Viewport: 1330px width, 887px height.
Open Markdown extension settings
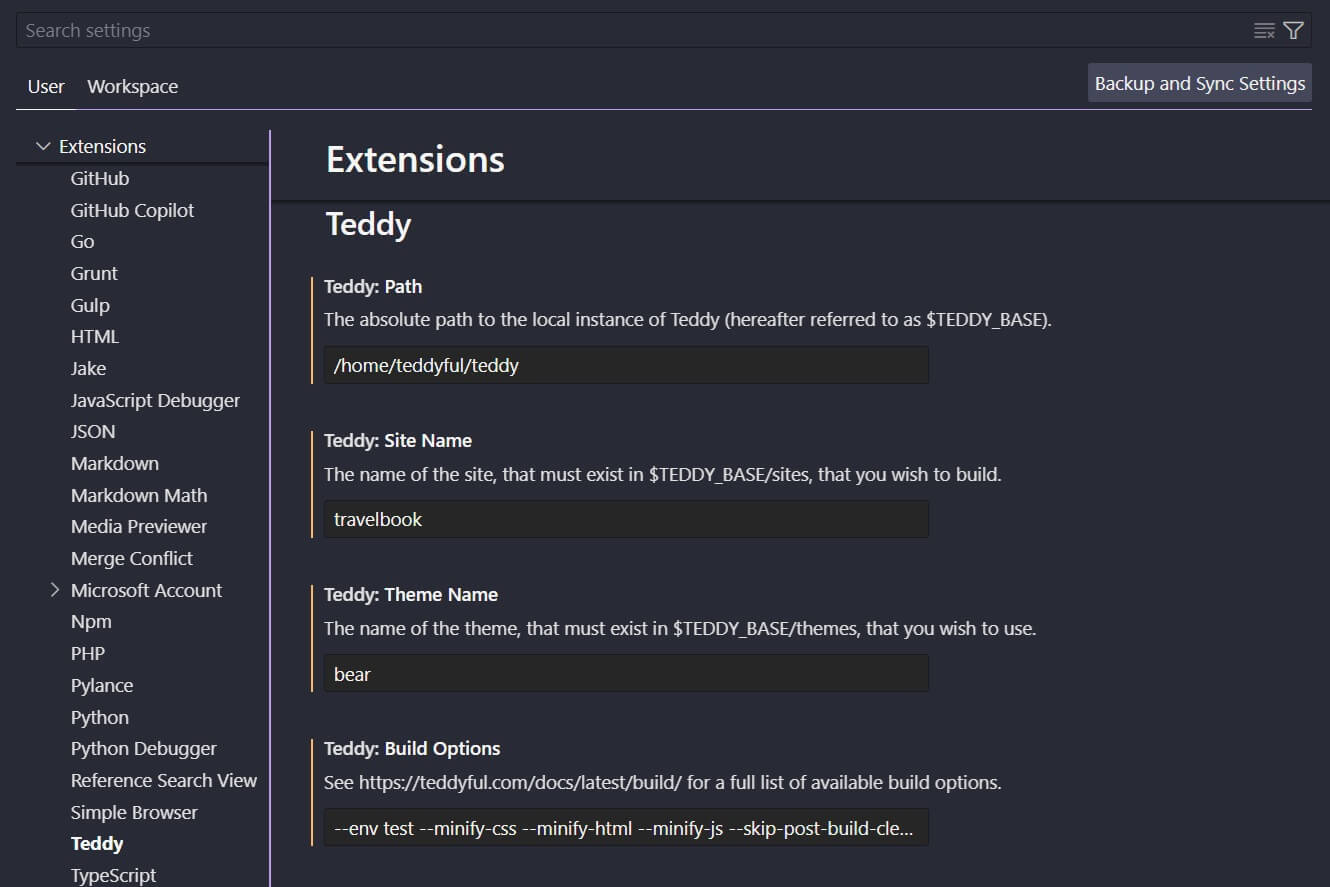(x=114, y=463)
